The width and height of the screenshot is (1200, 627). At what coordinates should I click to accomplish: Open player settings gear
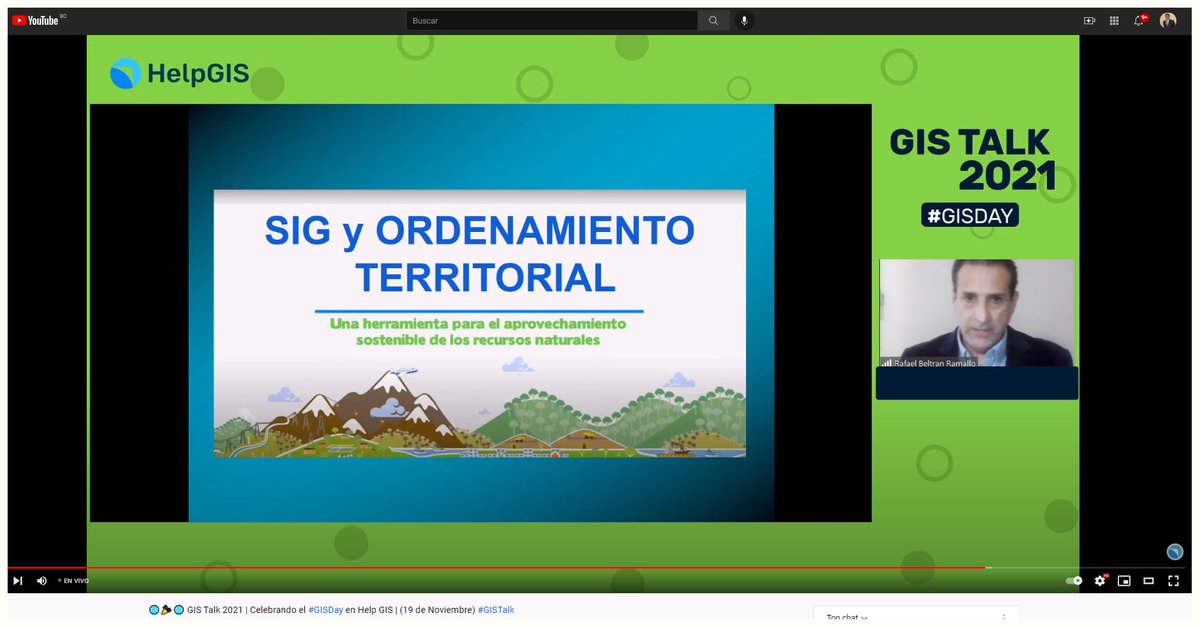click(1100, 580)
